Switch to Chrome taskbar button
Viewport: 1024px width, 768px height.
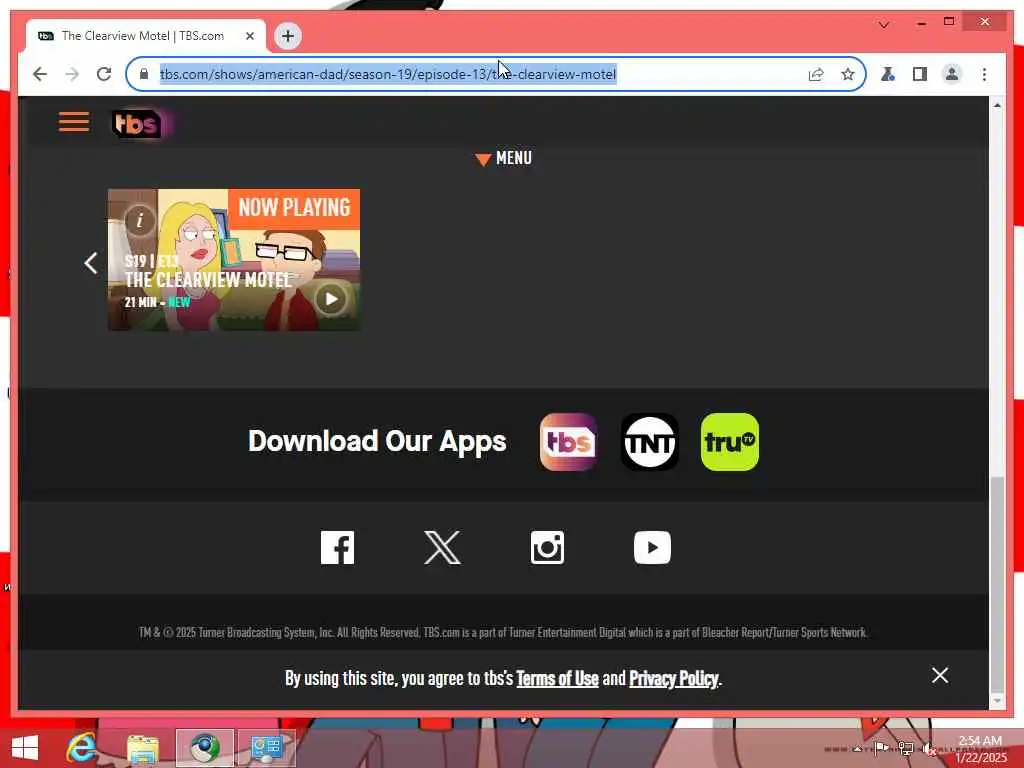(205, 748)
